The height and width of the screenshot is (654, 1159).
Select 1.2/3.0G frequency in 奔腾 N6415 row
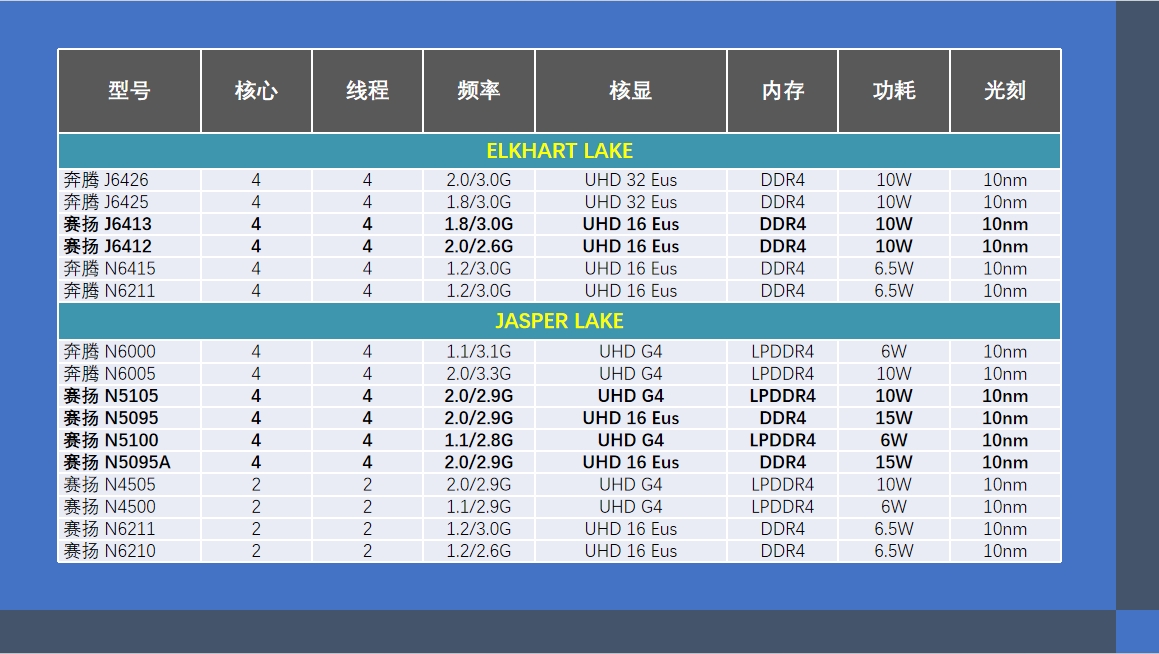pos(478,268)
